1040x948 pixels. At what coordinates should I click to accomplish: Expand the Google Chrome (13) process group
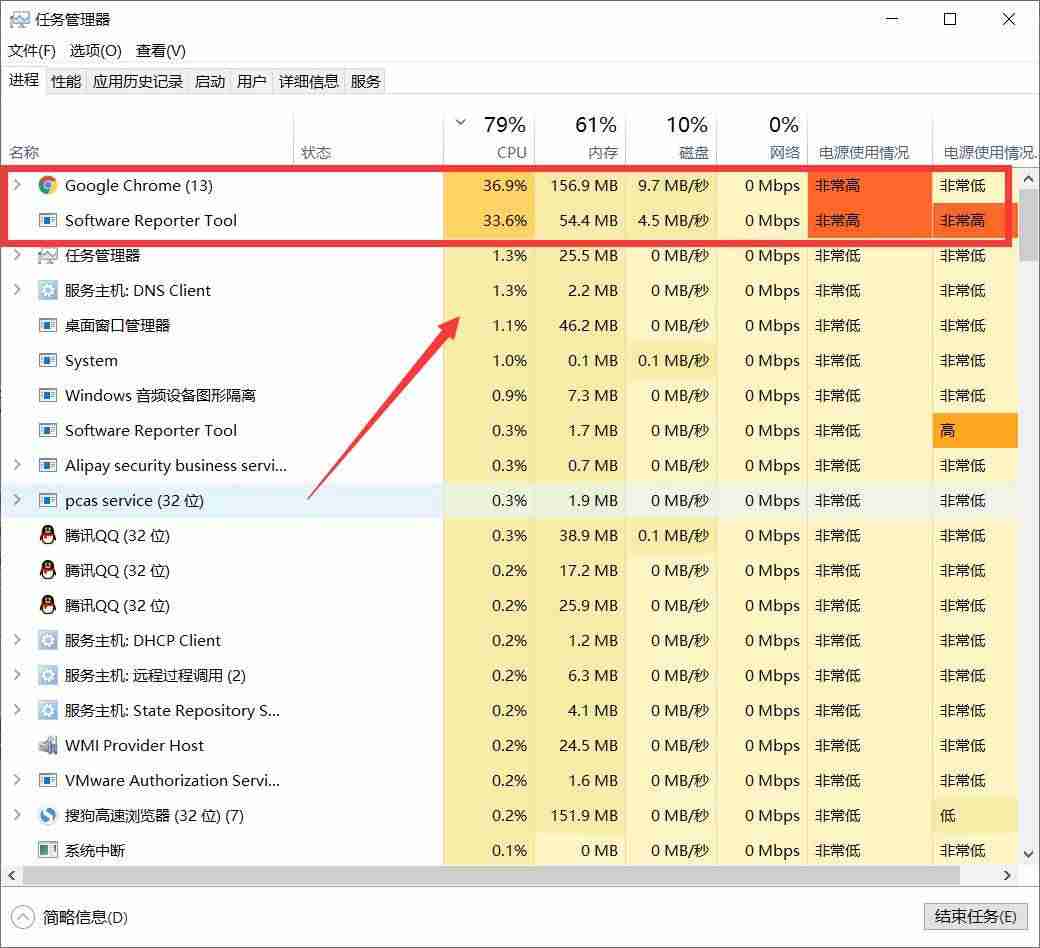[x=17, y=185]
